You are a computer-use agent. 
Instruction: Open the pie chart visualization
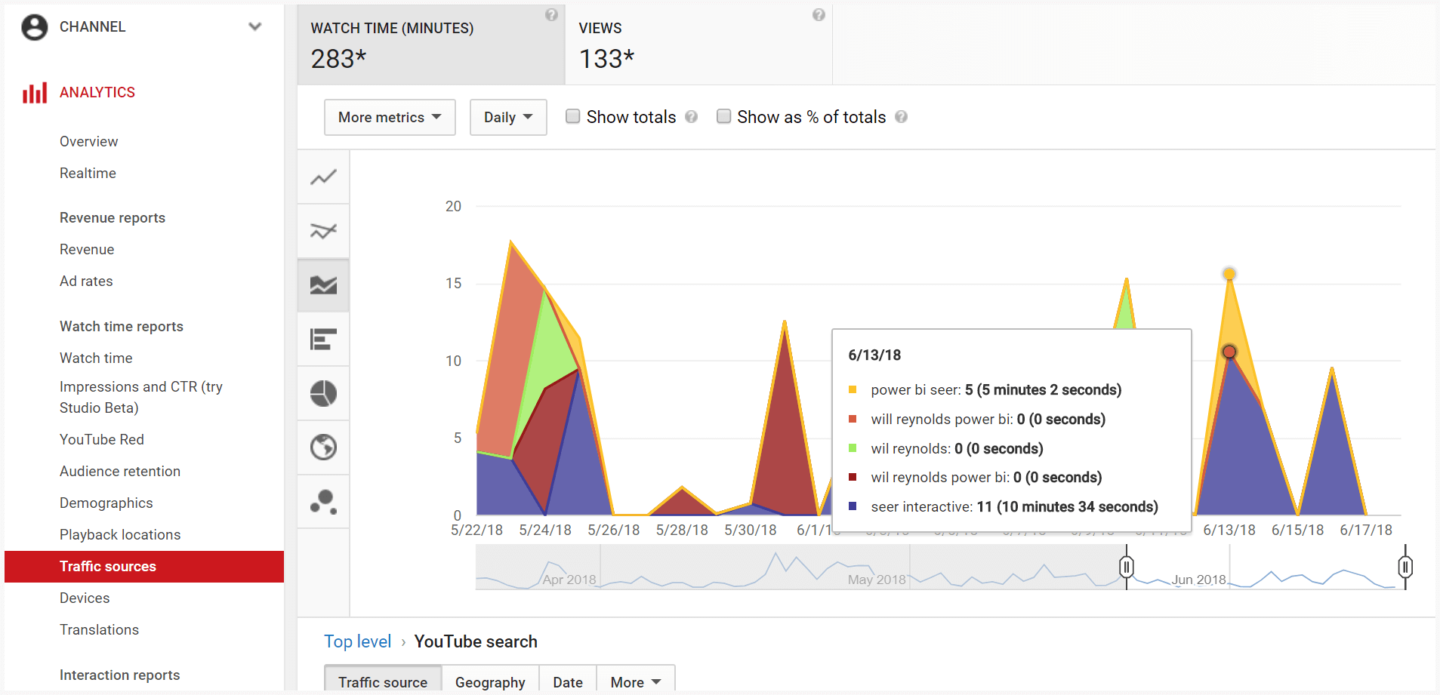tap(322, 393)
